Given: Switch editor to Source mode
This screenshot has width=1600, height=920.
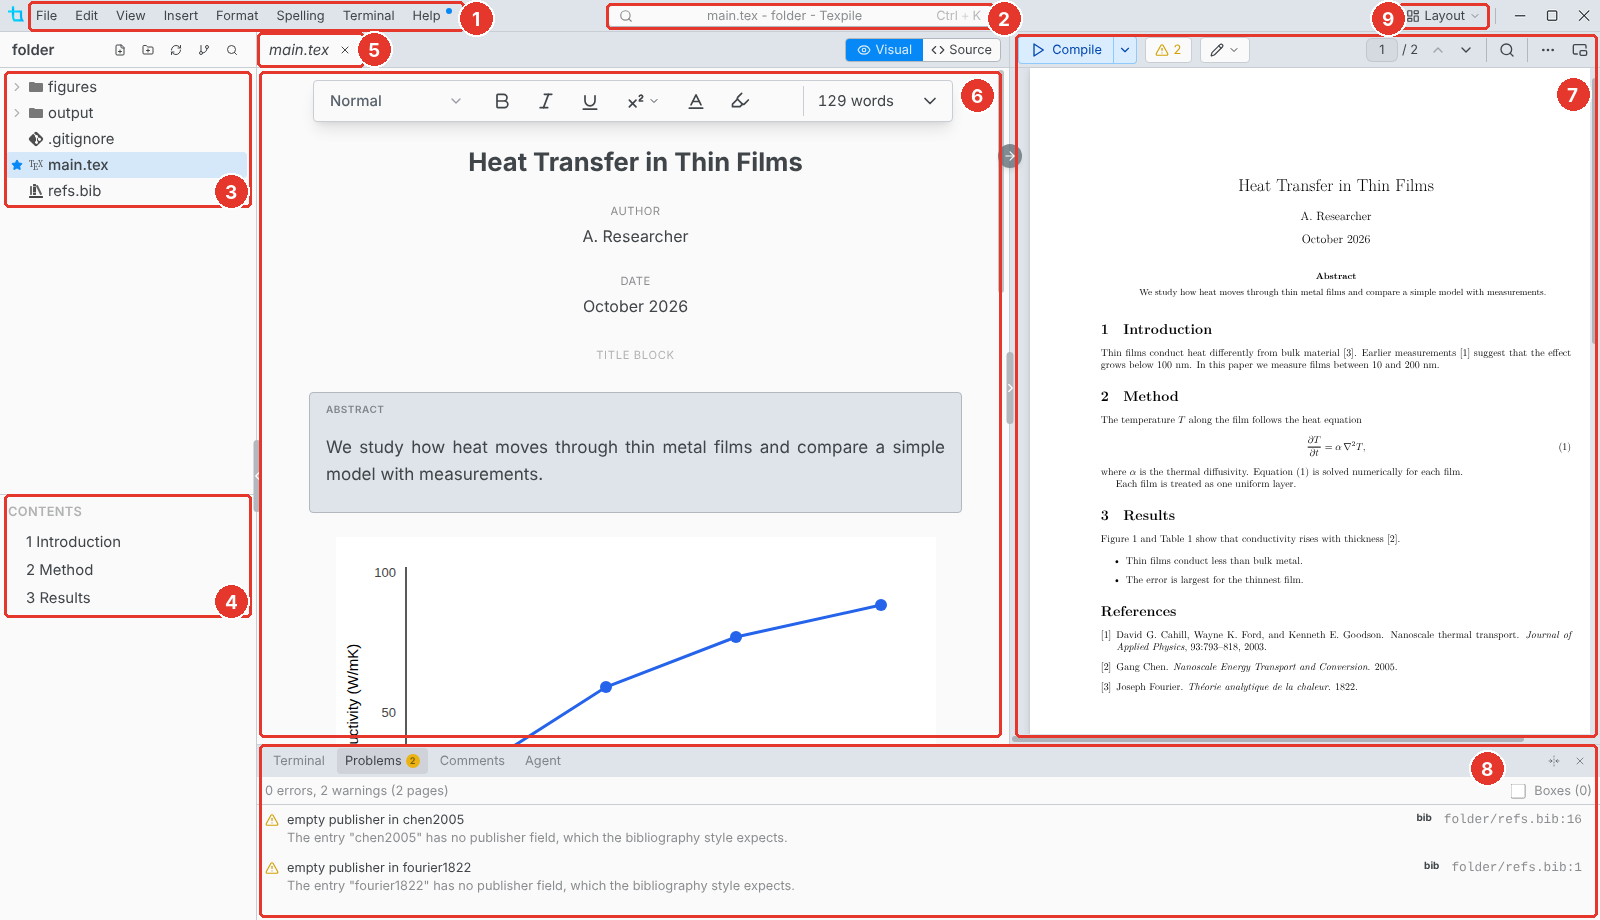Looking at the screenshot, I should click(962, 50).
